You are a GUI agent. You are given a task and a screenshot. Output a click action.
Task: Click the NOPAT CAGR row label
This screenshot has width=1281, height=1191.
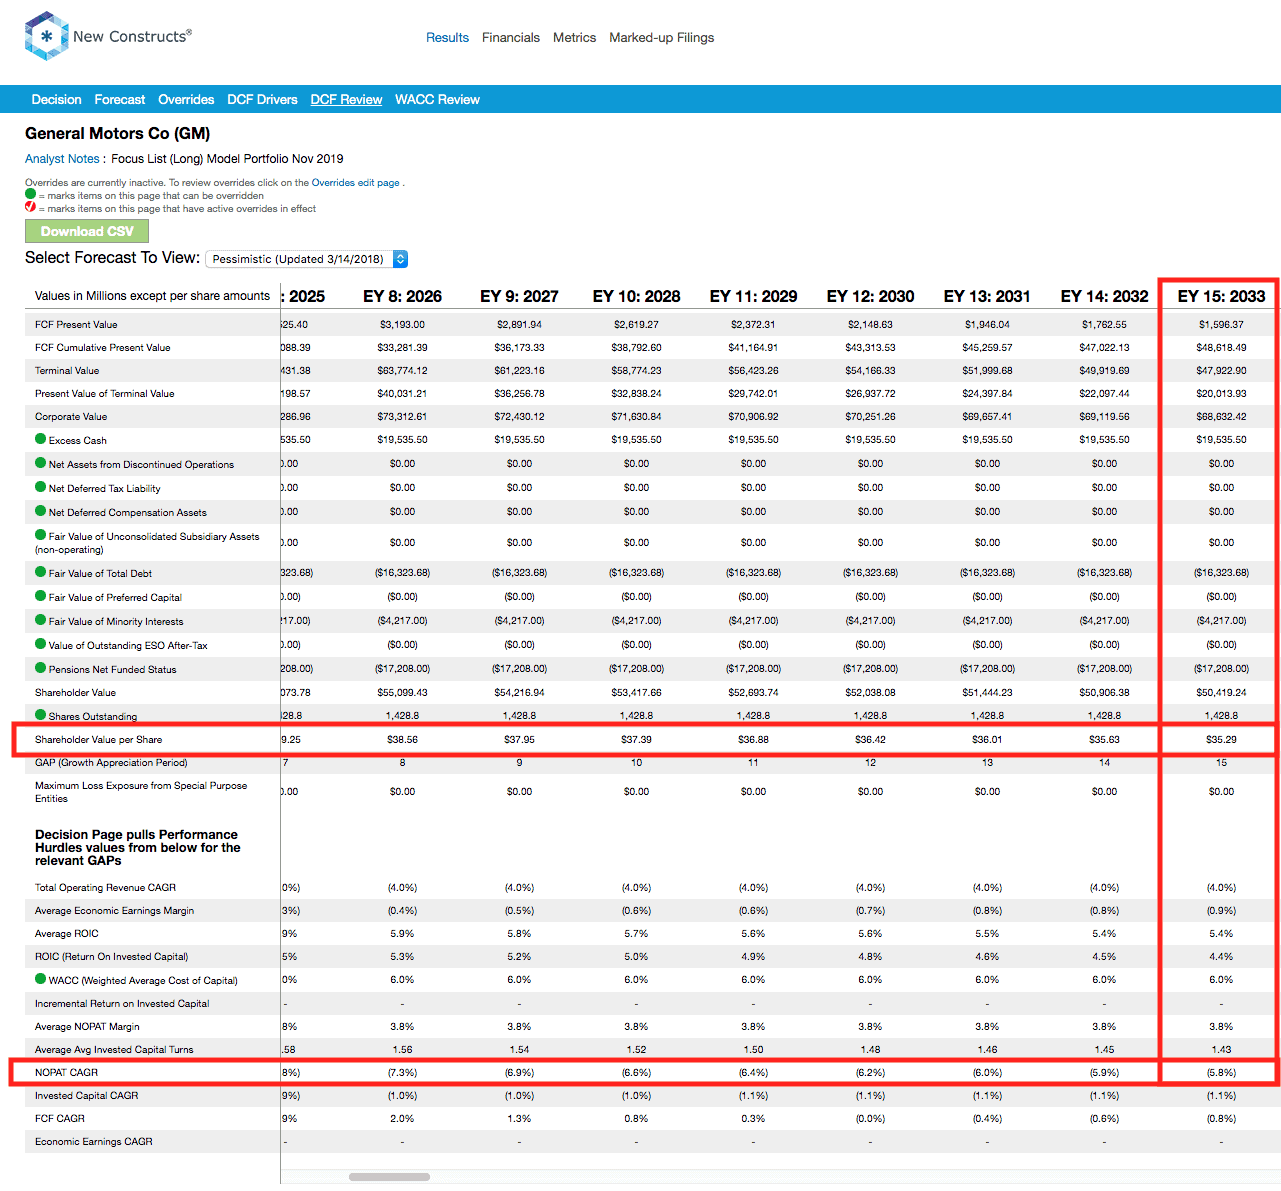click(x=66, y=1072)
